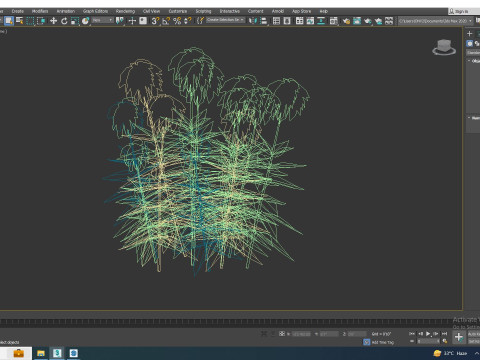Click 3ds Max taskbar icon
Viewport: 480px width, 360px height.
[57, 353]
